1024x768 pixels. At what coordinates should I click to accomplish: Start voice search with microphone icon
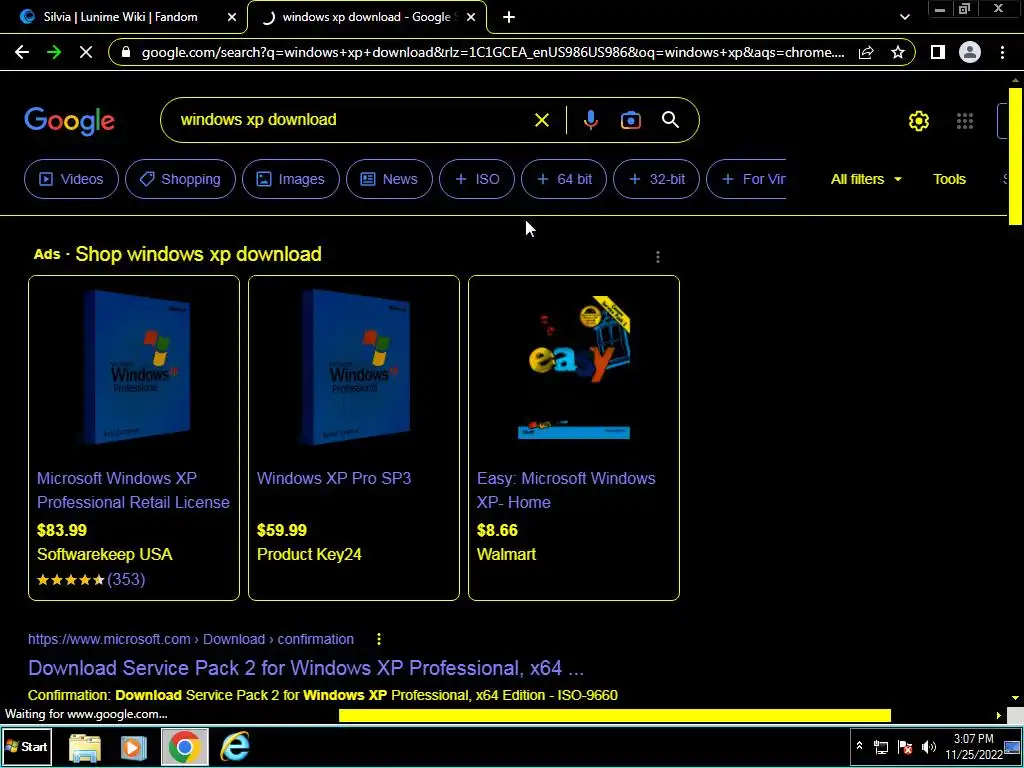click(x=590, y=120)
